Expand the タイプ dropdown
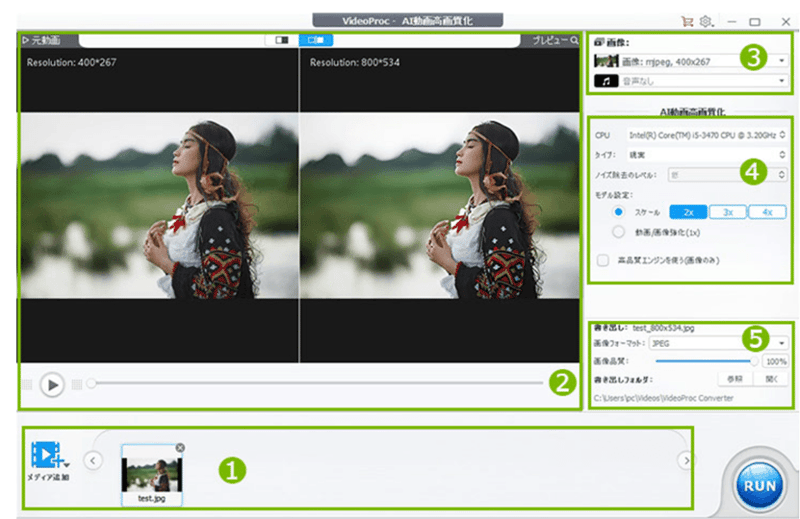The height and width of the screenshot is (519, 800). point(705,154)
